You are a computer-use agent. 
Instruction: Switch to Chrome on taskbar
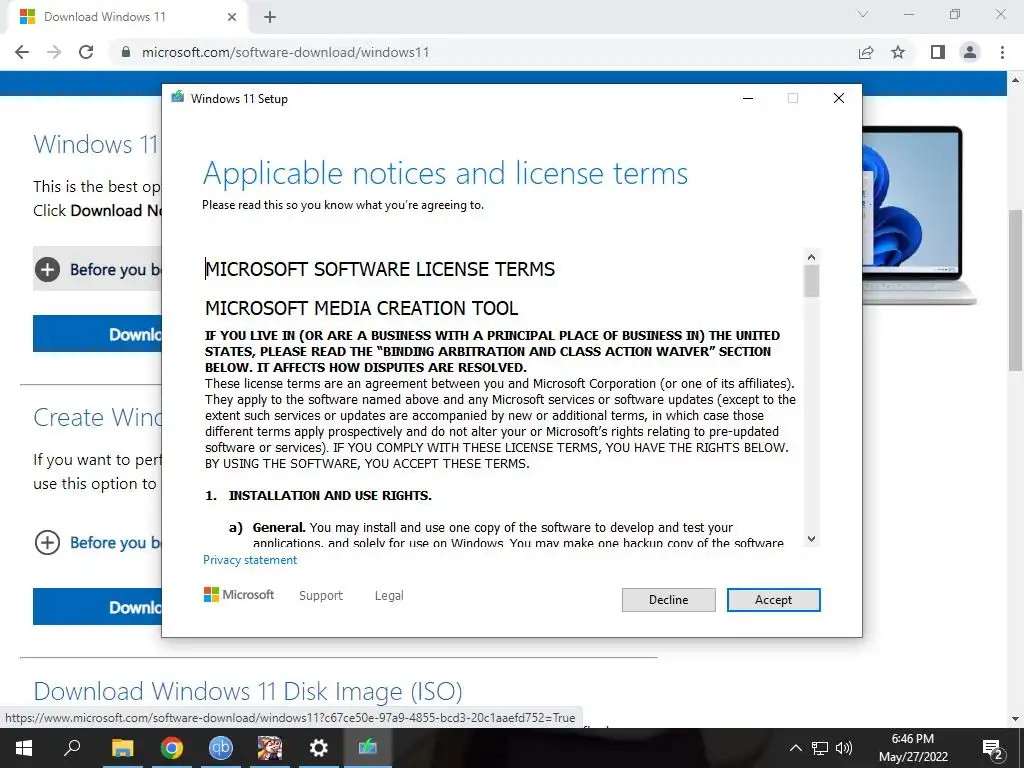(172, 748)
